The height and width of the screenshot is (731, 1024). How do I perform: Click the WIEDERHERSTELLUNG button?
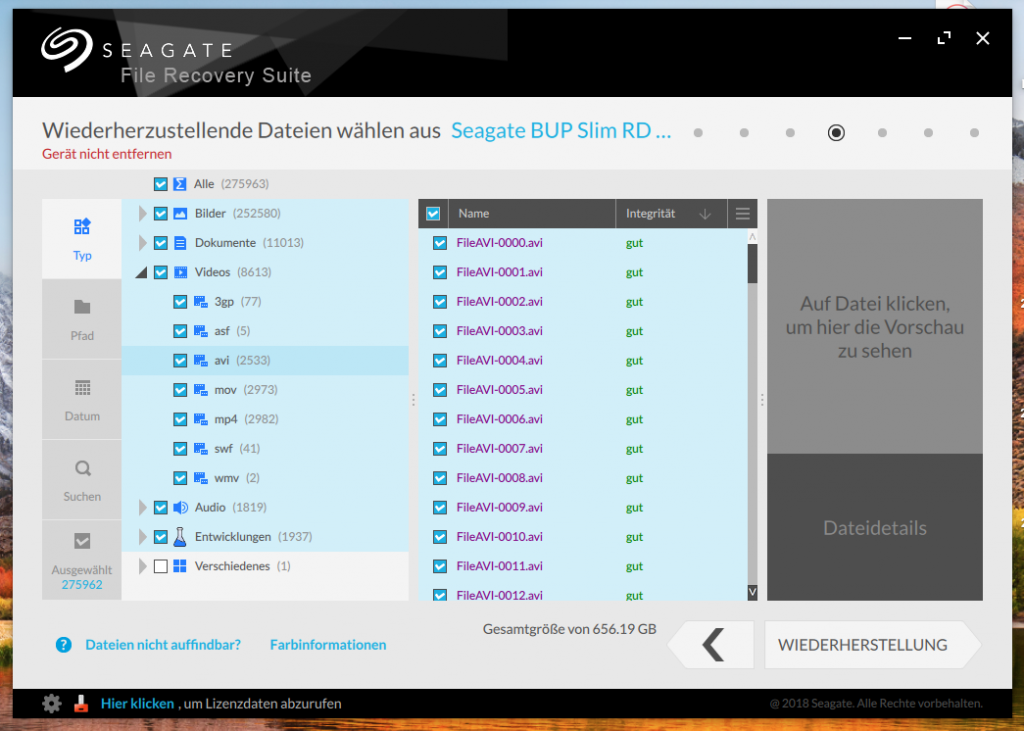point(872,645)
